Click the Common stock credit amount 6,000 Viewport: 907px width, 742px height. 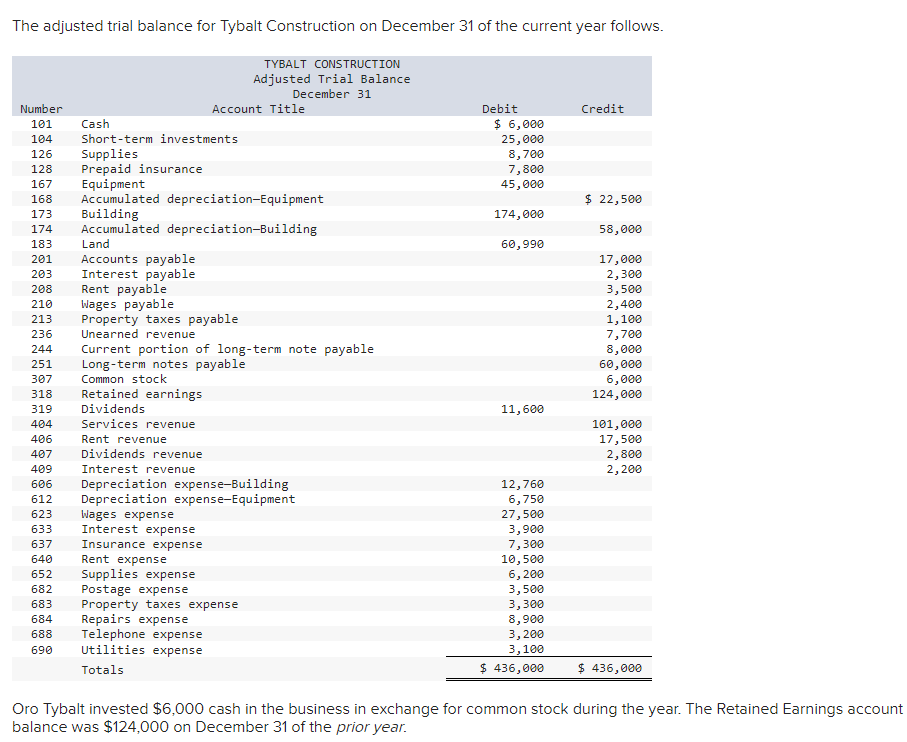pos(626,379)
